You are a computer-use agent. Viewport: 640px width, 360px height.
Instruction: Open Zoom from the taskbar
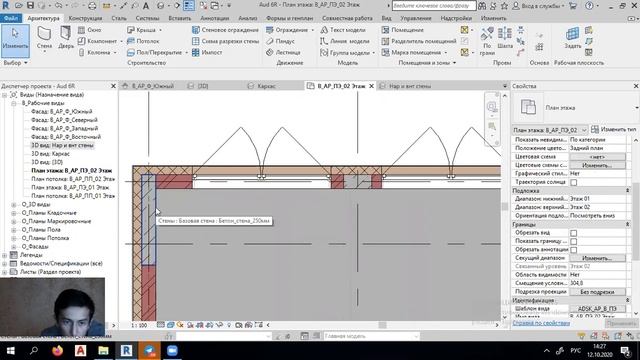point(172,350)
